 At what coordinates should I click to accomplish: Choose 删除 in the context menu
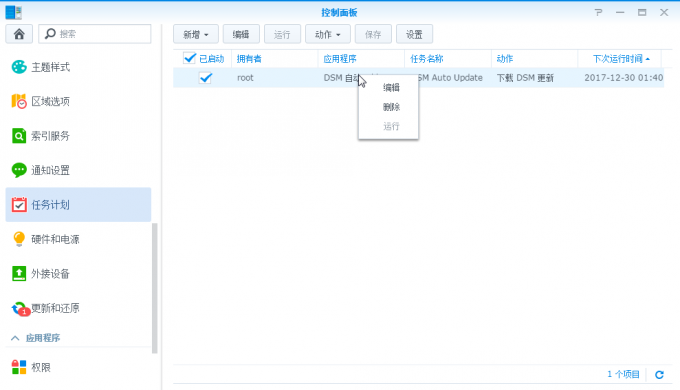391,107
